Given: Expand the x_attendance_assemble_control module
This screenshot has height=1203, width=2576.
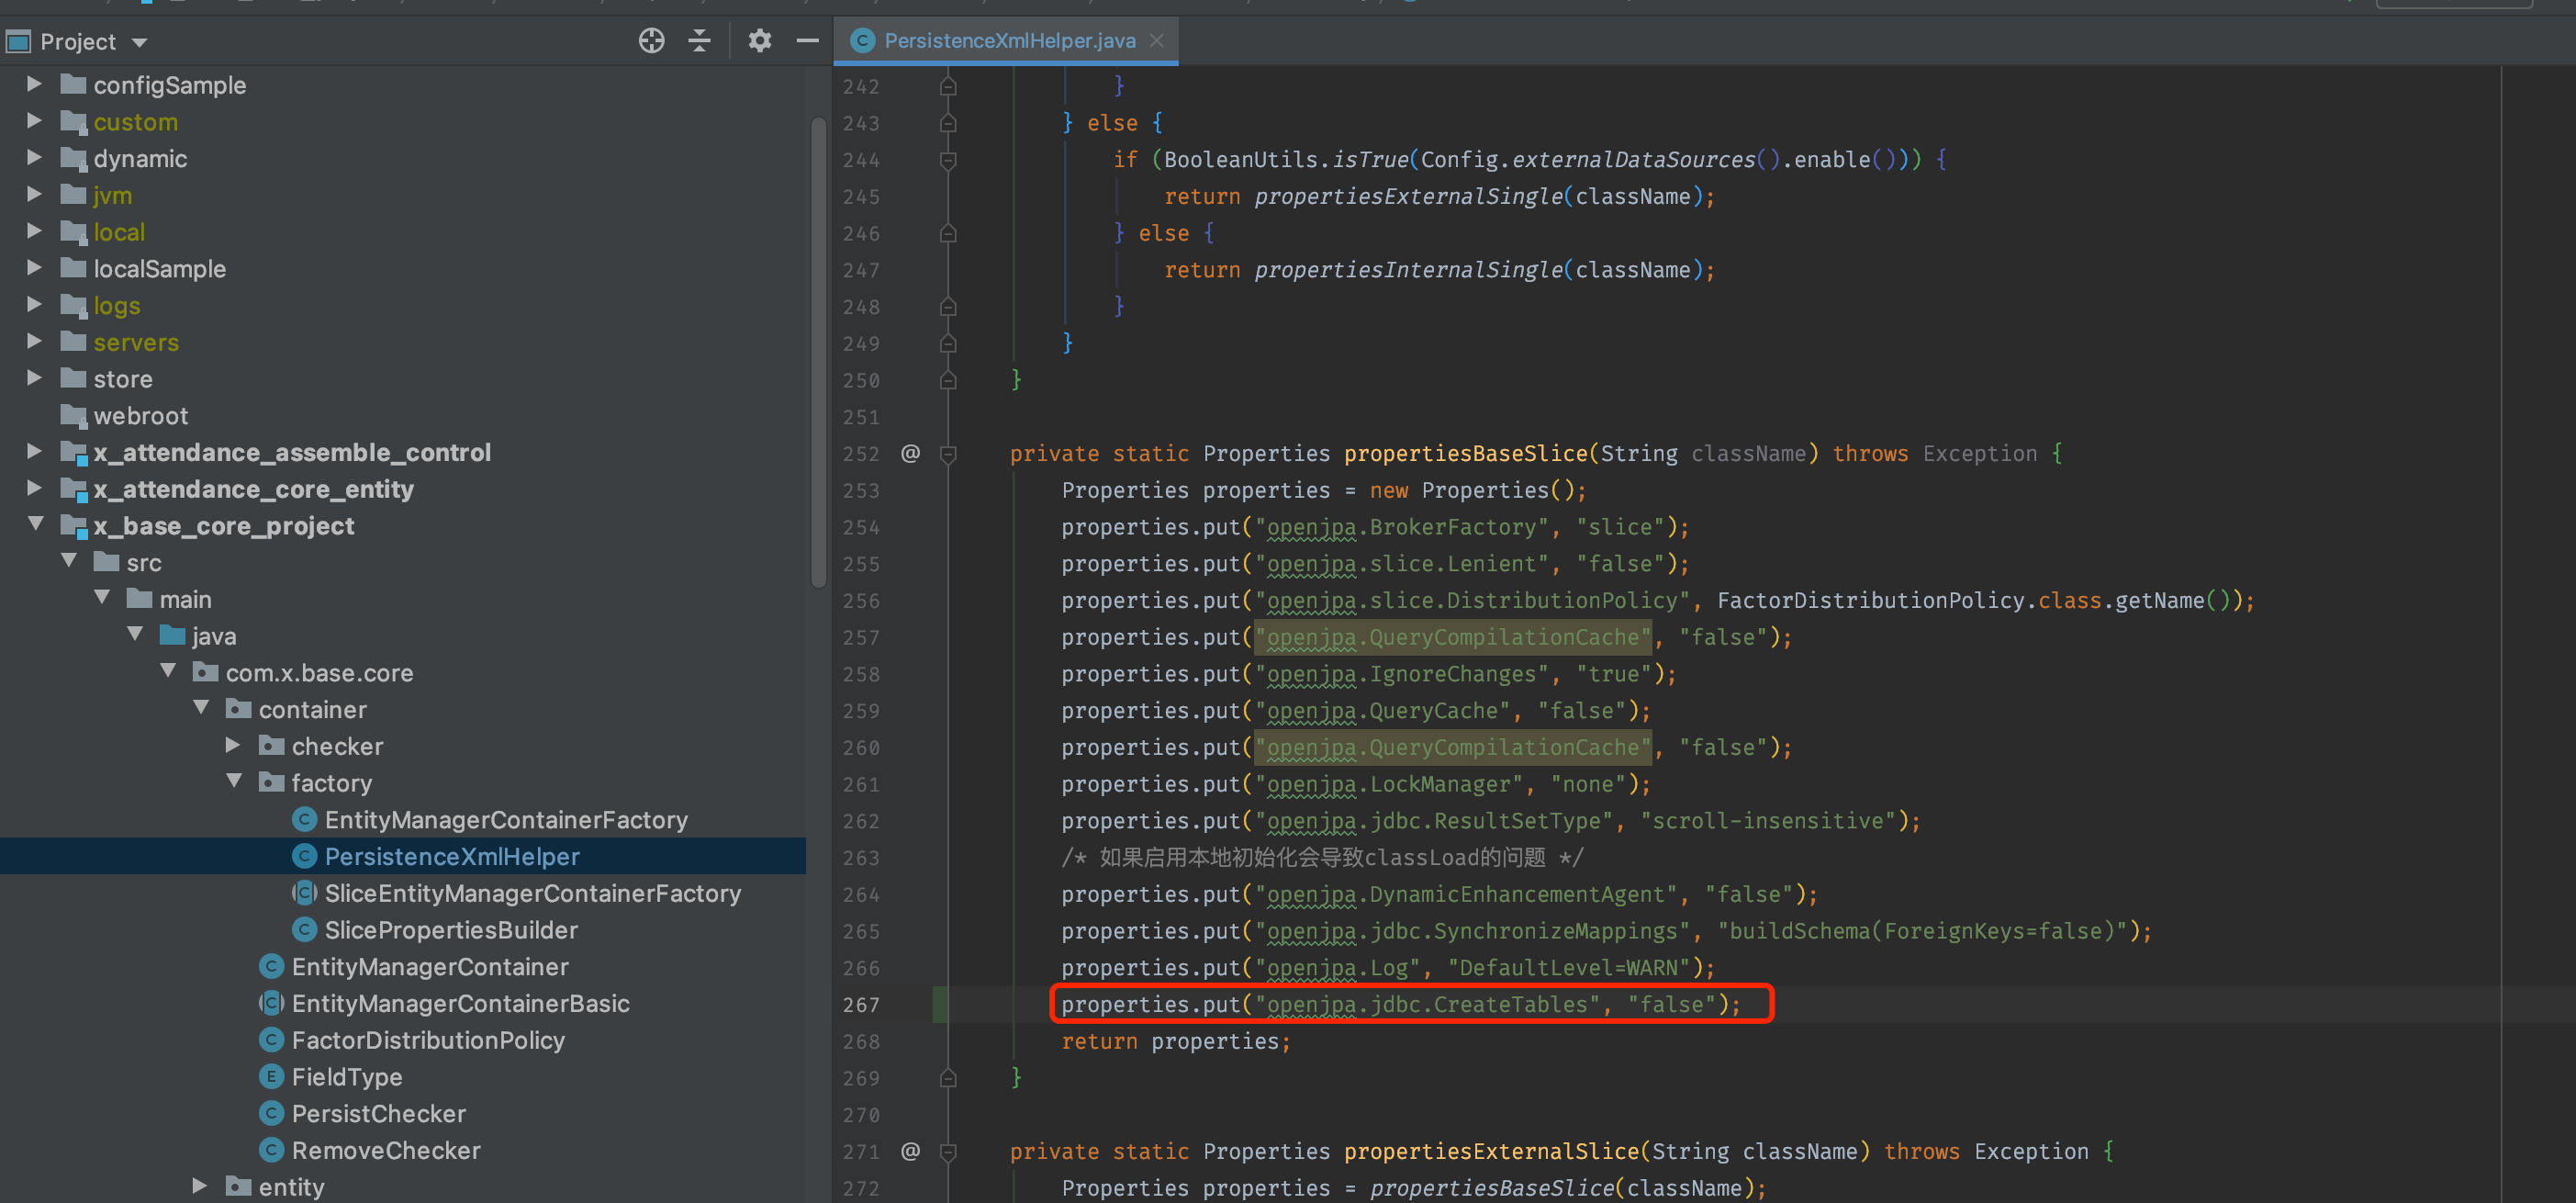Looking at the screenshot, I should [x=34, y=452].
